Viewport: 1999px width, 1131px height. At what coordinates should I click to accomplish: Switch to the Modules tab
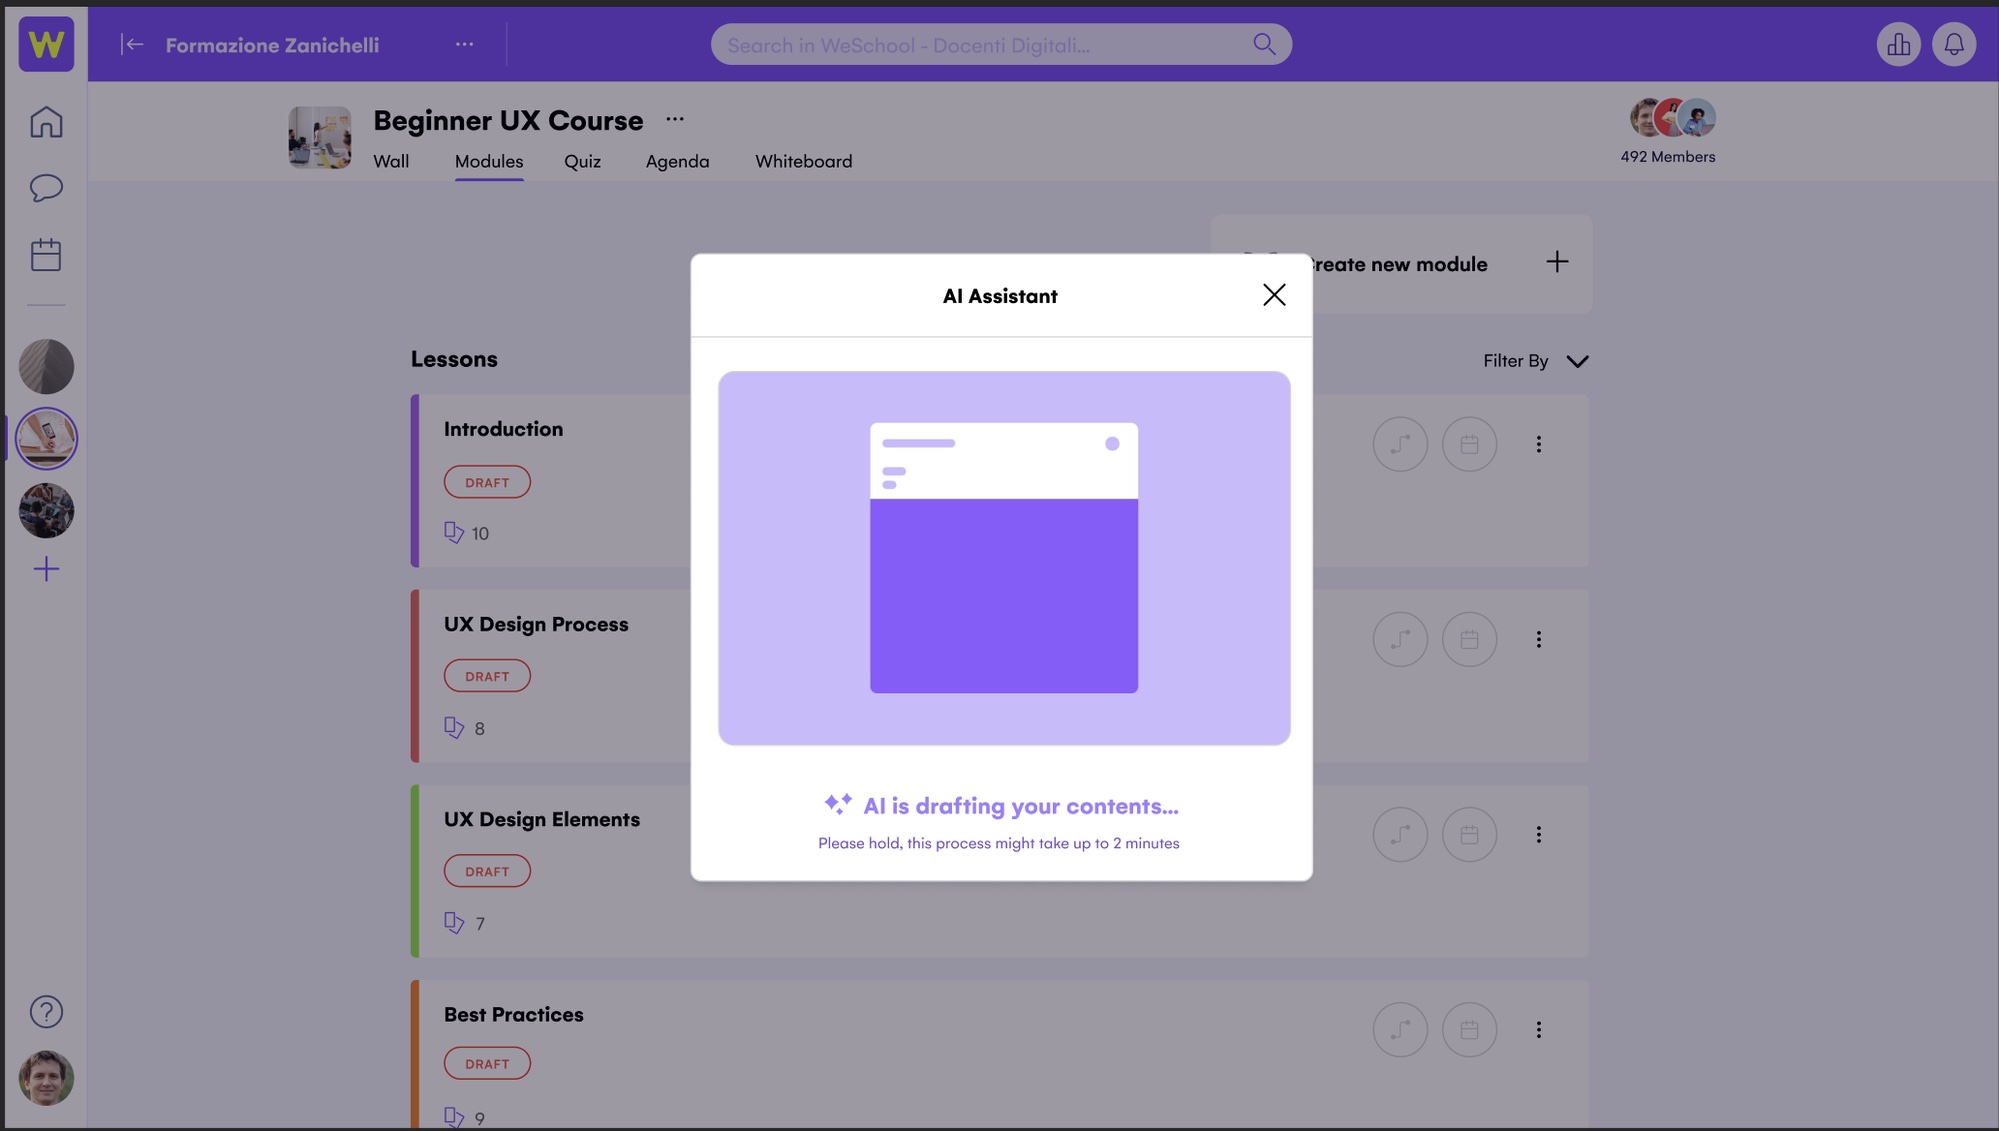489,161
